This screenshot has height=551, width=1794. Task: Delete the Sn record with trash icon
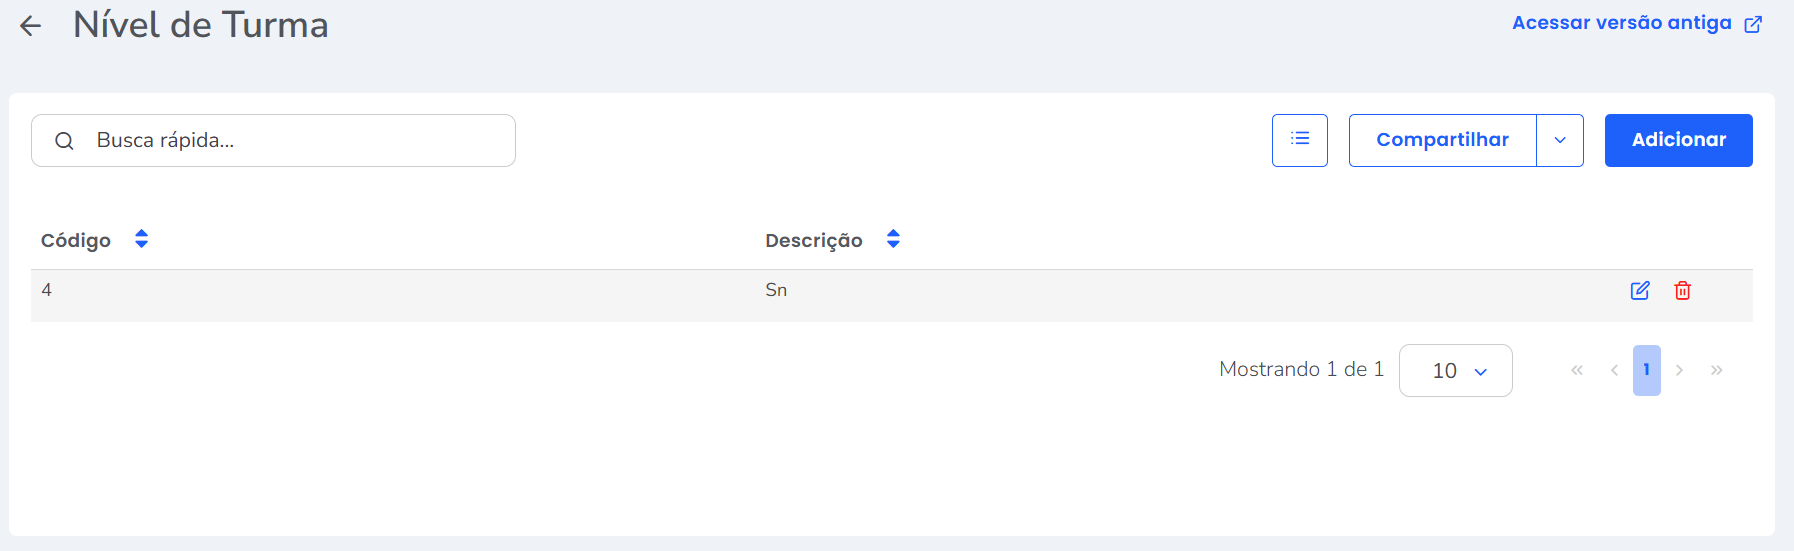(x=1683, y=291)
